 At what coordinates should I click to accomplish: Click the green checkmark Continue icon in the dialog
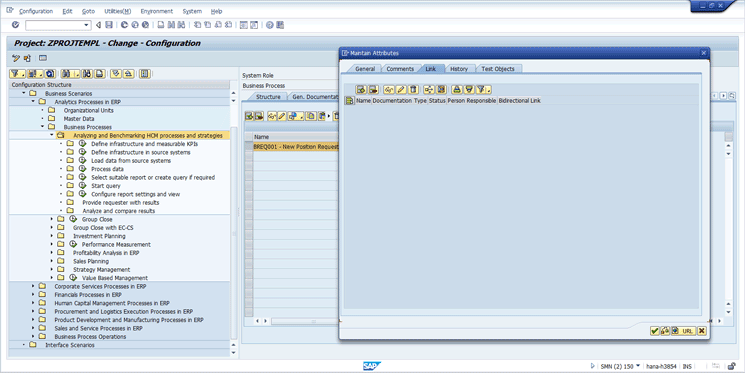654,331
